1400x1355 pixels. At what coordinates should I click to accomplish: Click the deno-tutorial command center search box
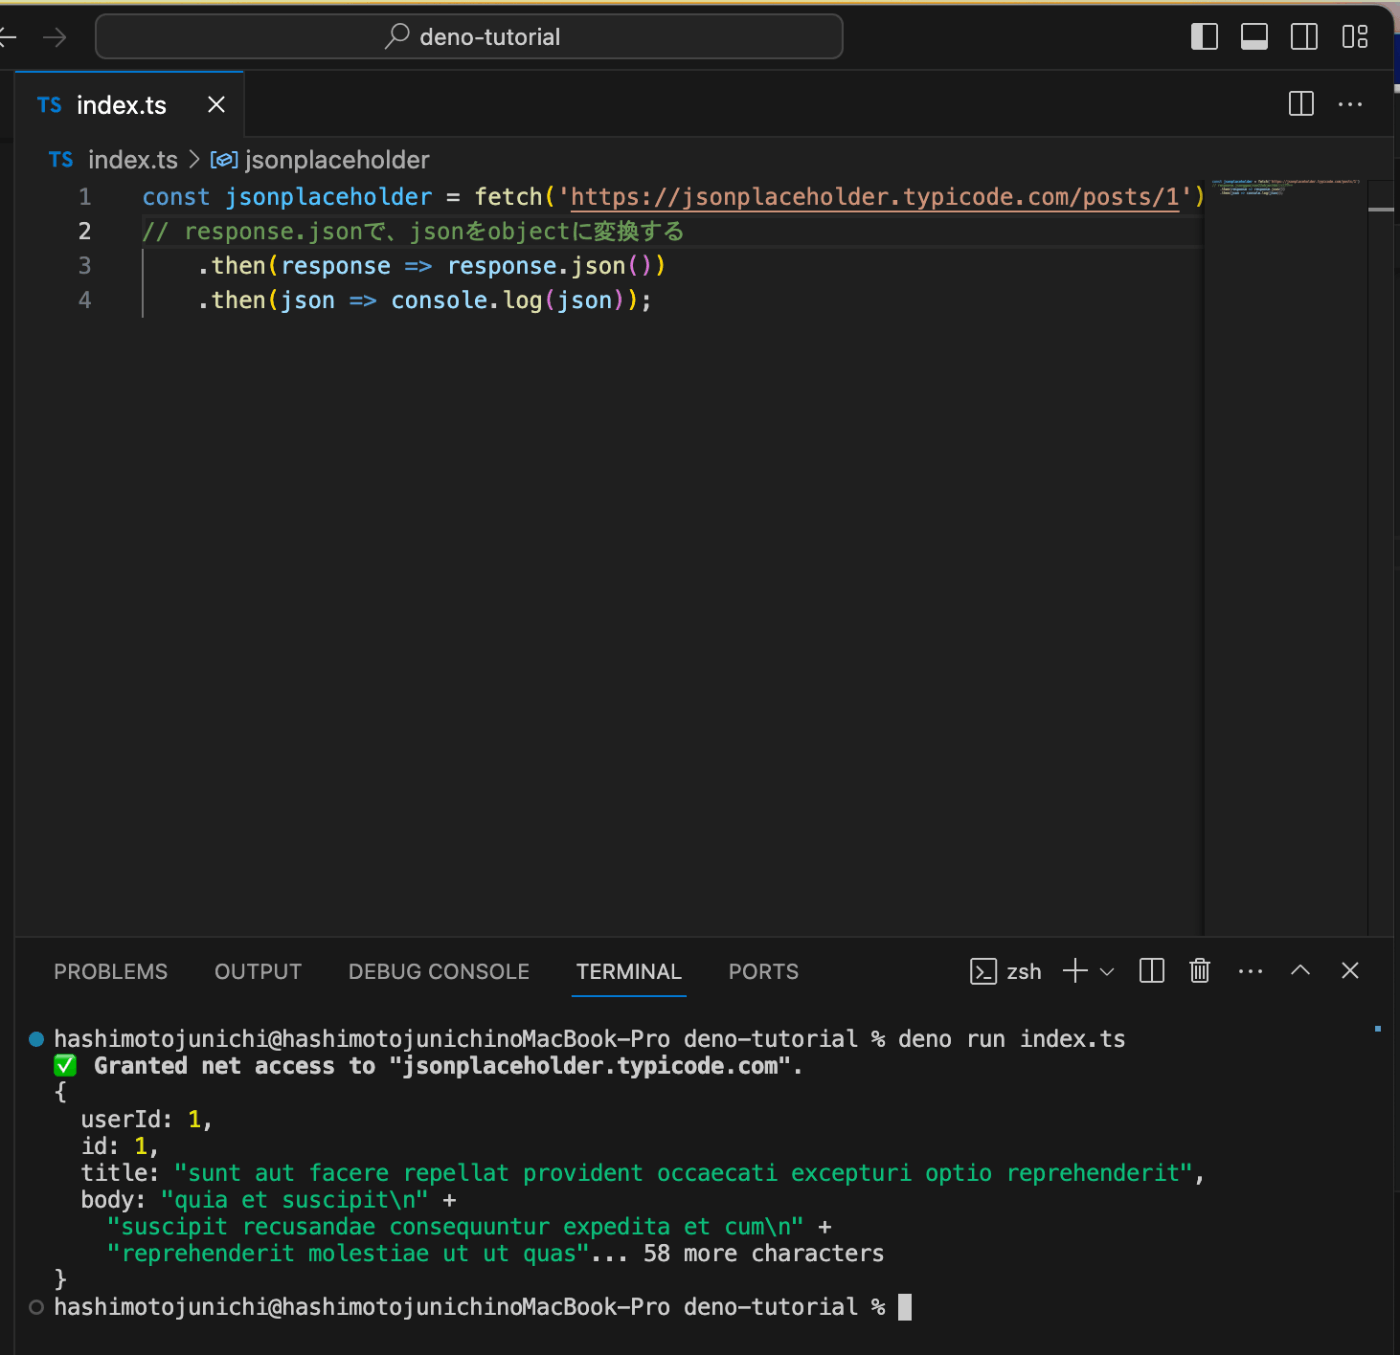(x=470, y=37)
